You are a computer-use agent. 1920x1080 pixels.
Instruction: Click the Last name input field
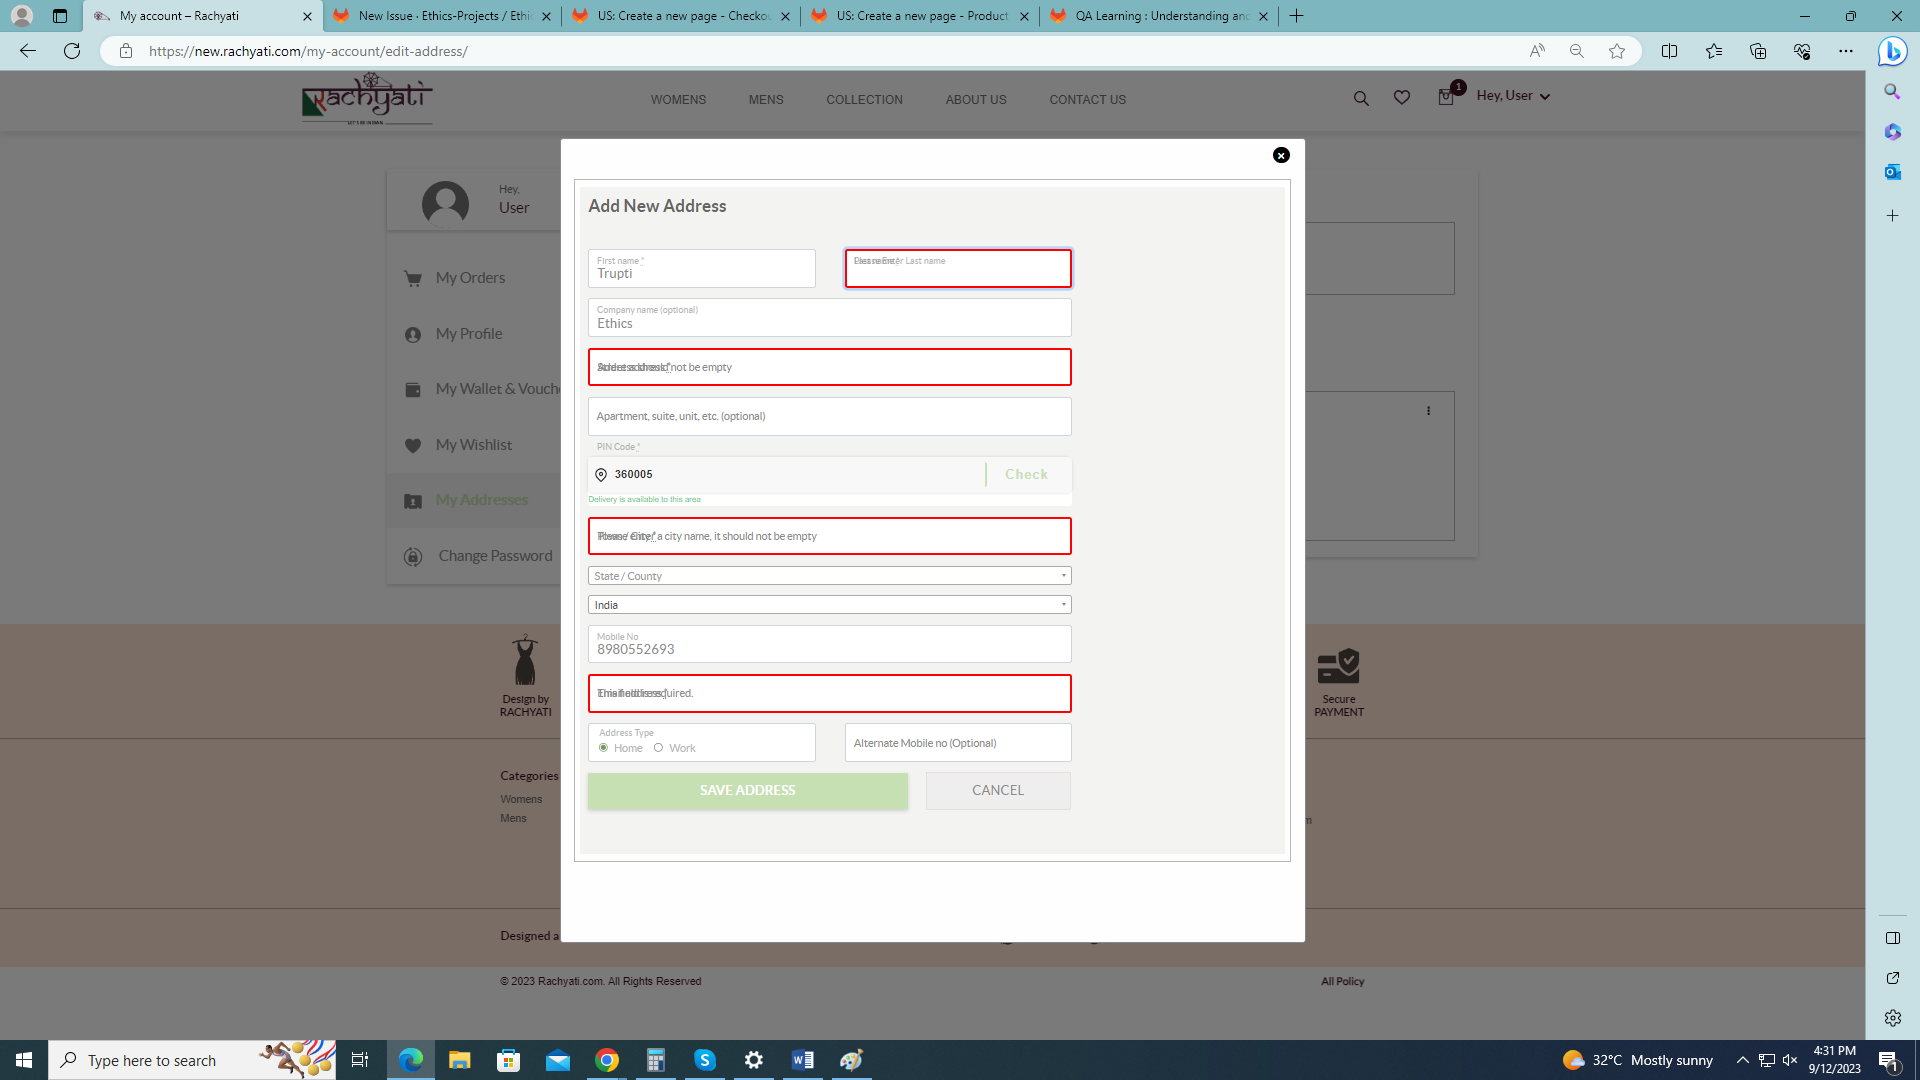(957, 269)
